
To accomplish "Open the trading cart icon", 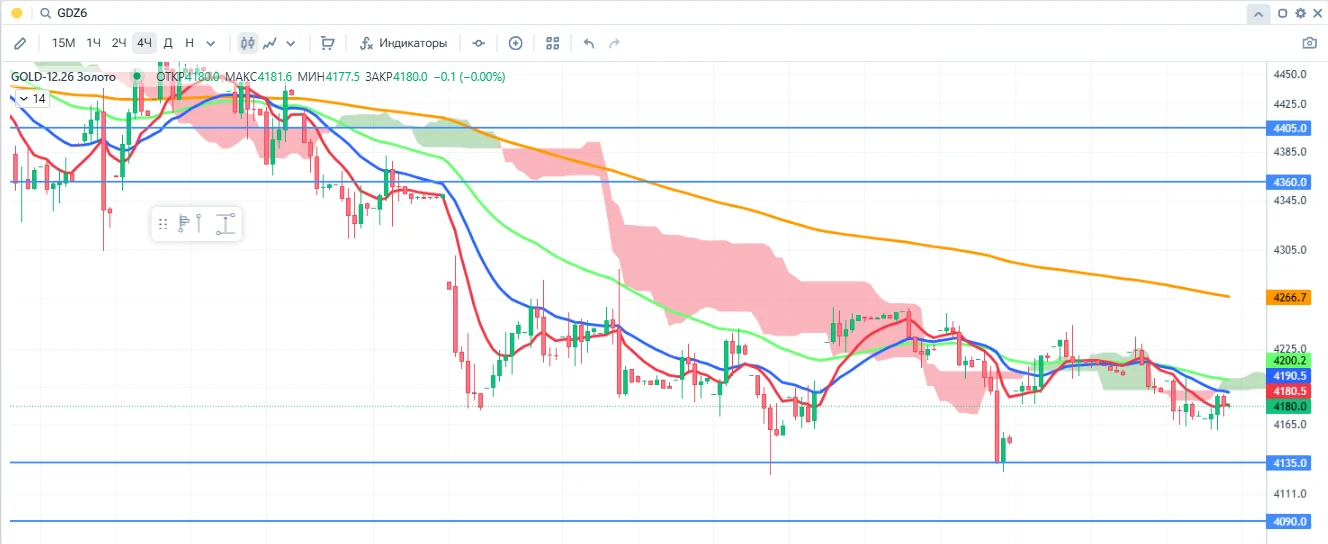I will [x=327, y=43].
